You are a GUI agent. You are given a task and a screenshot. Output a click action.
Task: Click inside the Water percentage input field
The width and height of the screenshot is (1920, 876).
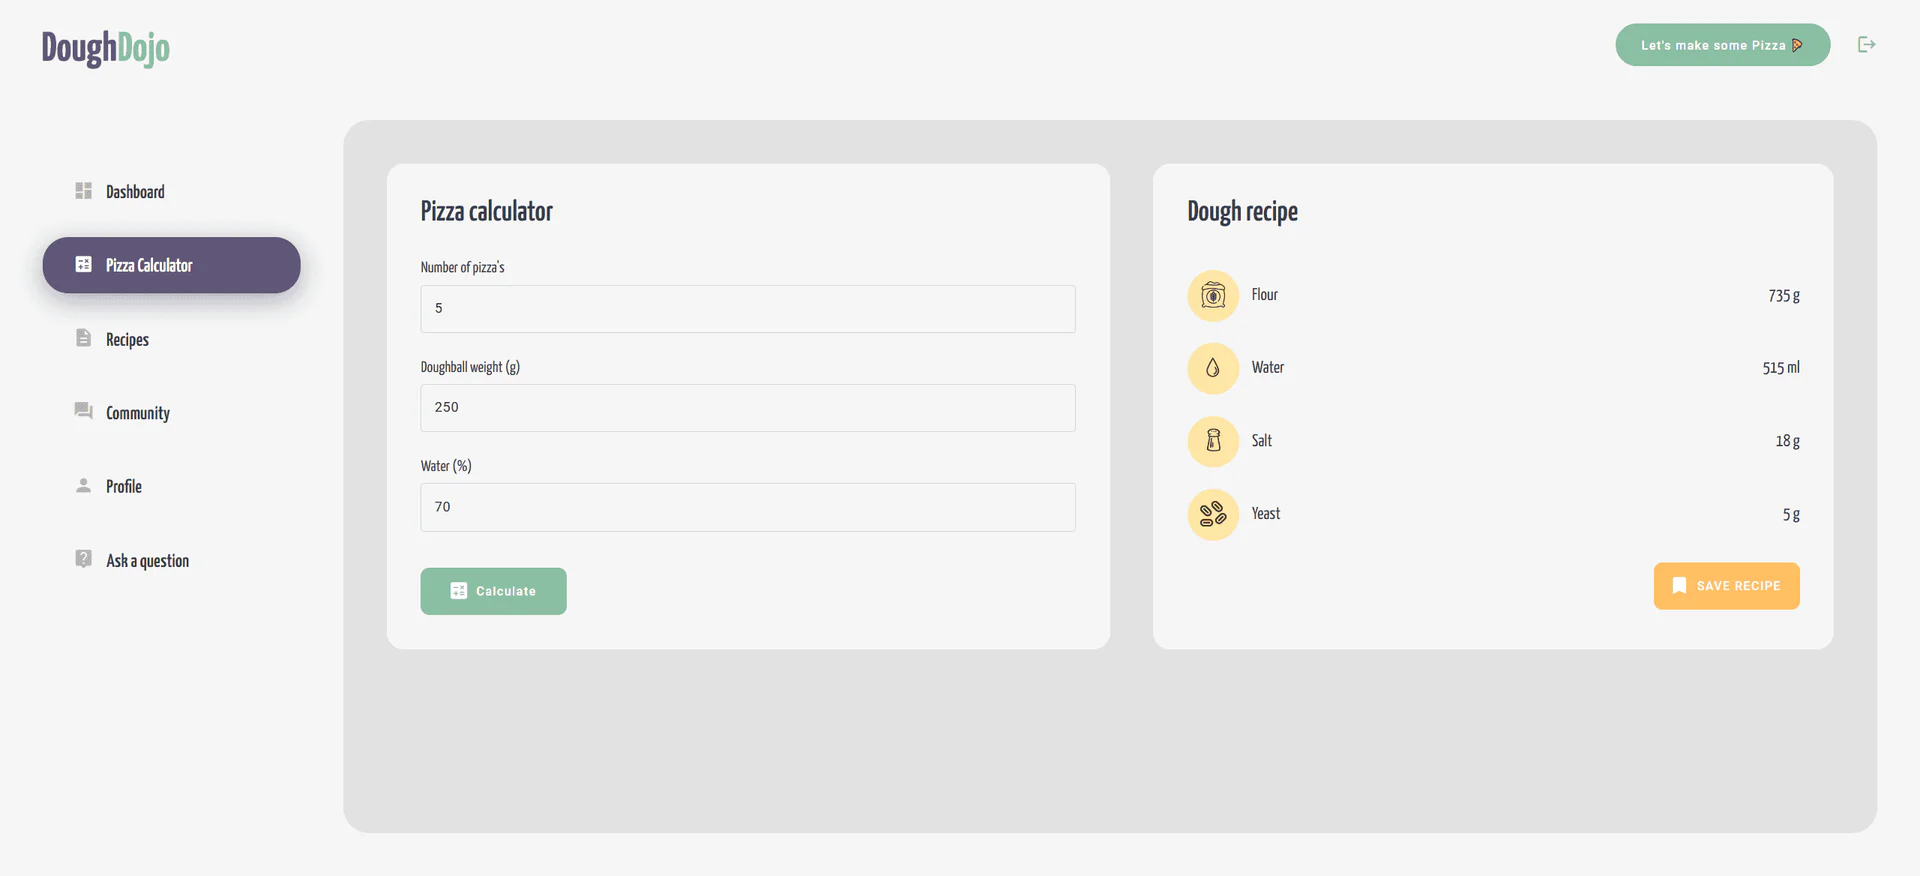tap(747, 507)
